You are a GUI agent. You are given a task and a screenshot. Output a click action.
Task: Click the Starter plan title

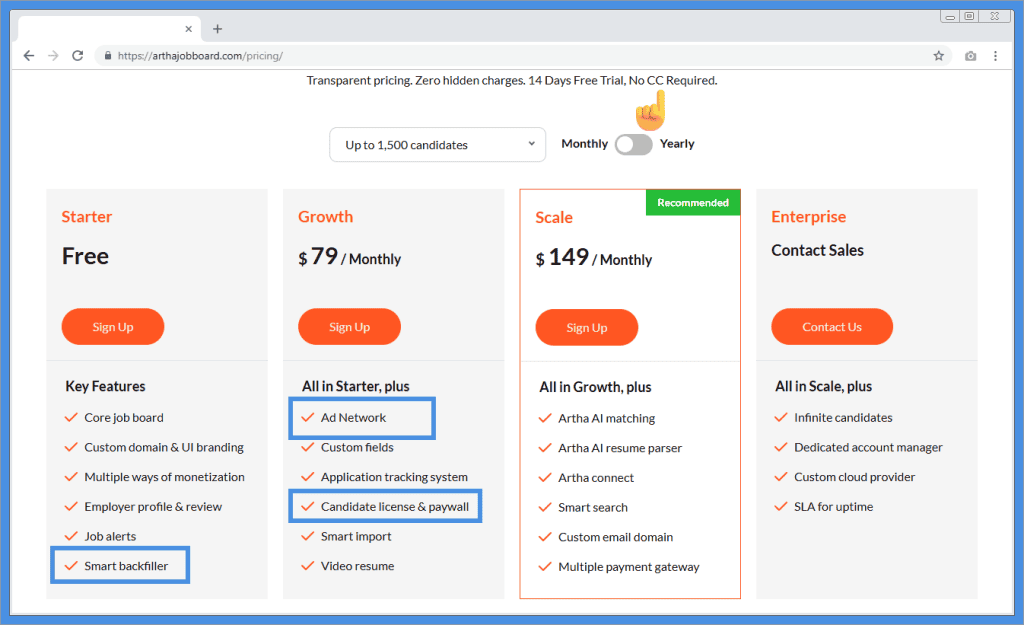click(x=87, y=217)
